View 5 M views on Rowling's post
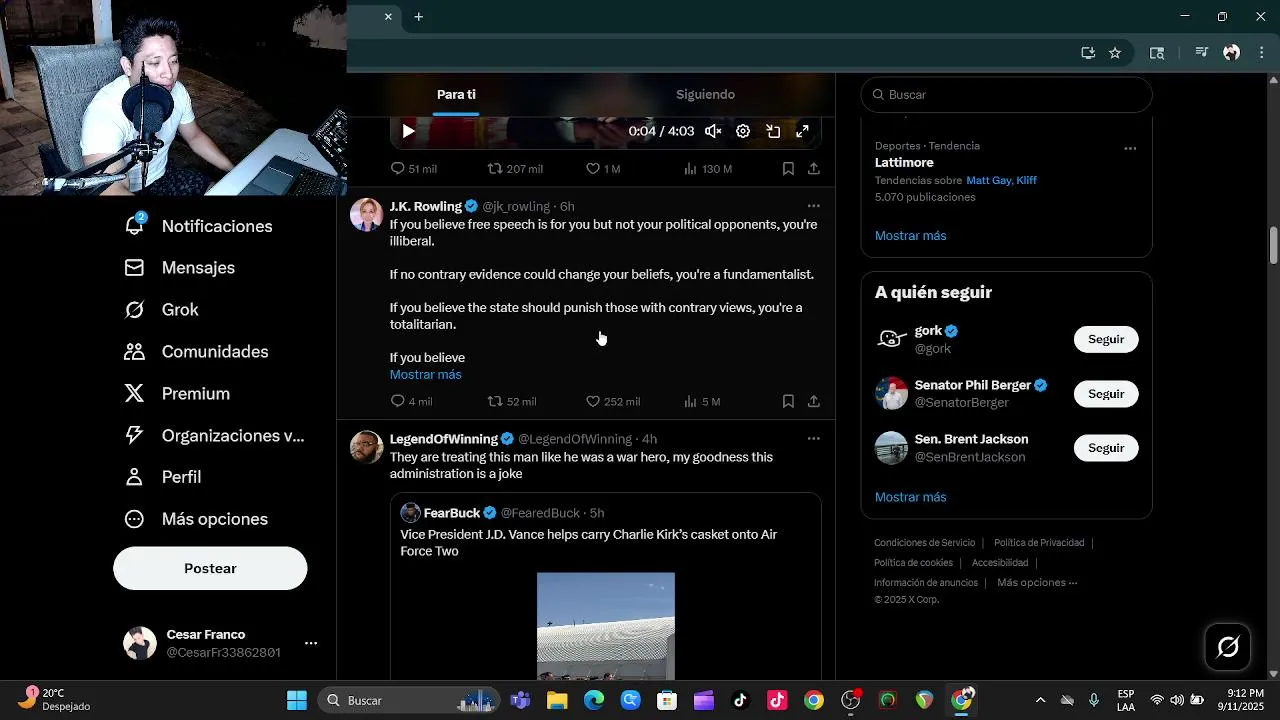The image size is (1280, 720). point(702,401)
